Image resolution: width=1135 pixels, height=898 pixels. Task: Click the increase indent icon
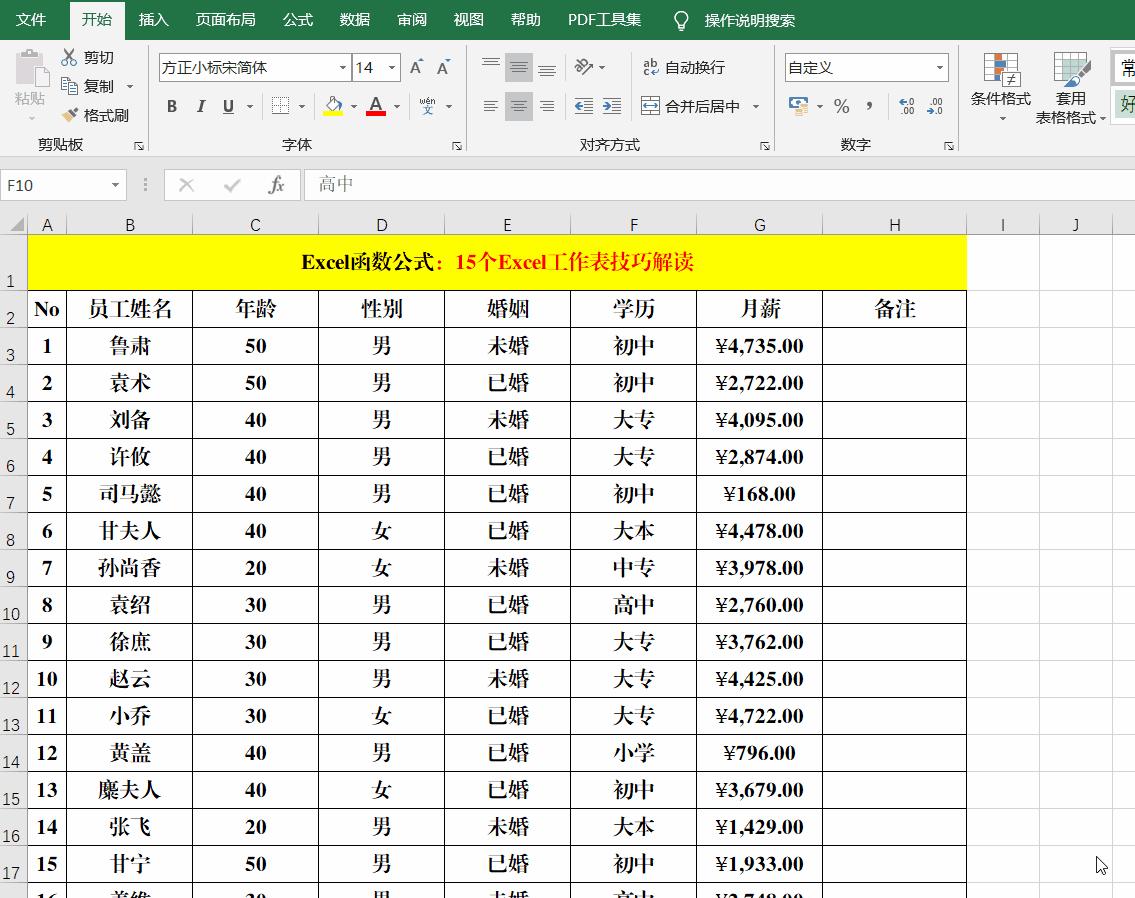tap(609, 104)
